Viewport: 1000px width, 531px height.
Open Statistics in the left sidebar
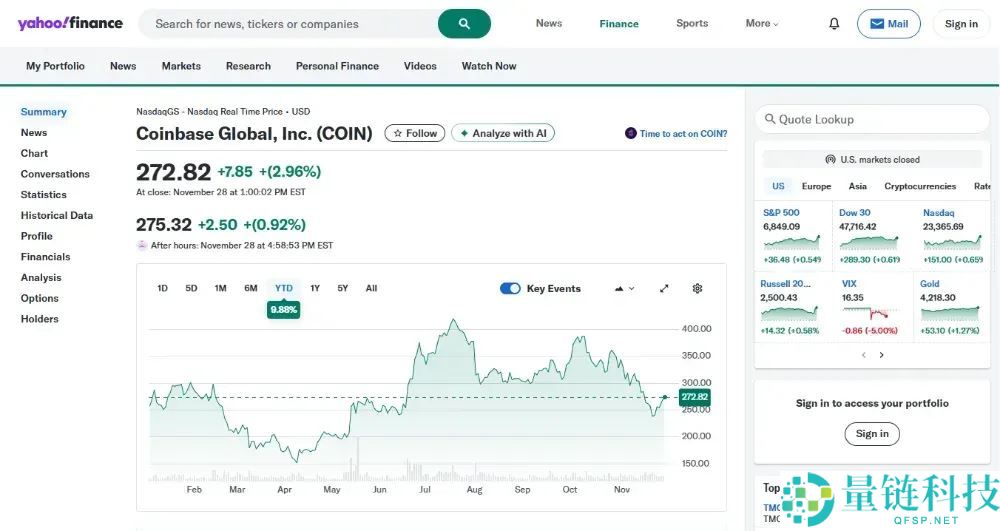[43, 194]
